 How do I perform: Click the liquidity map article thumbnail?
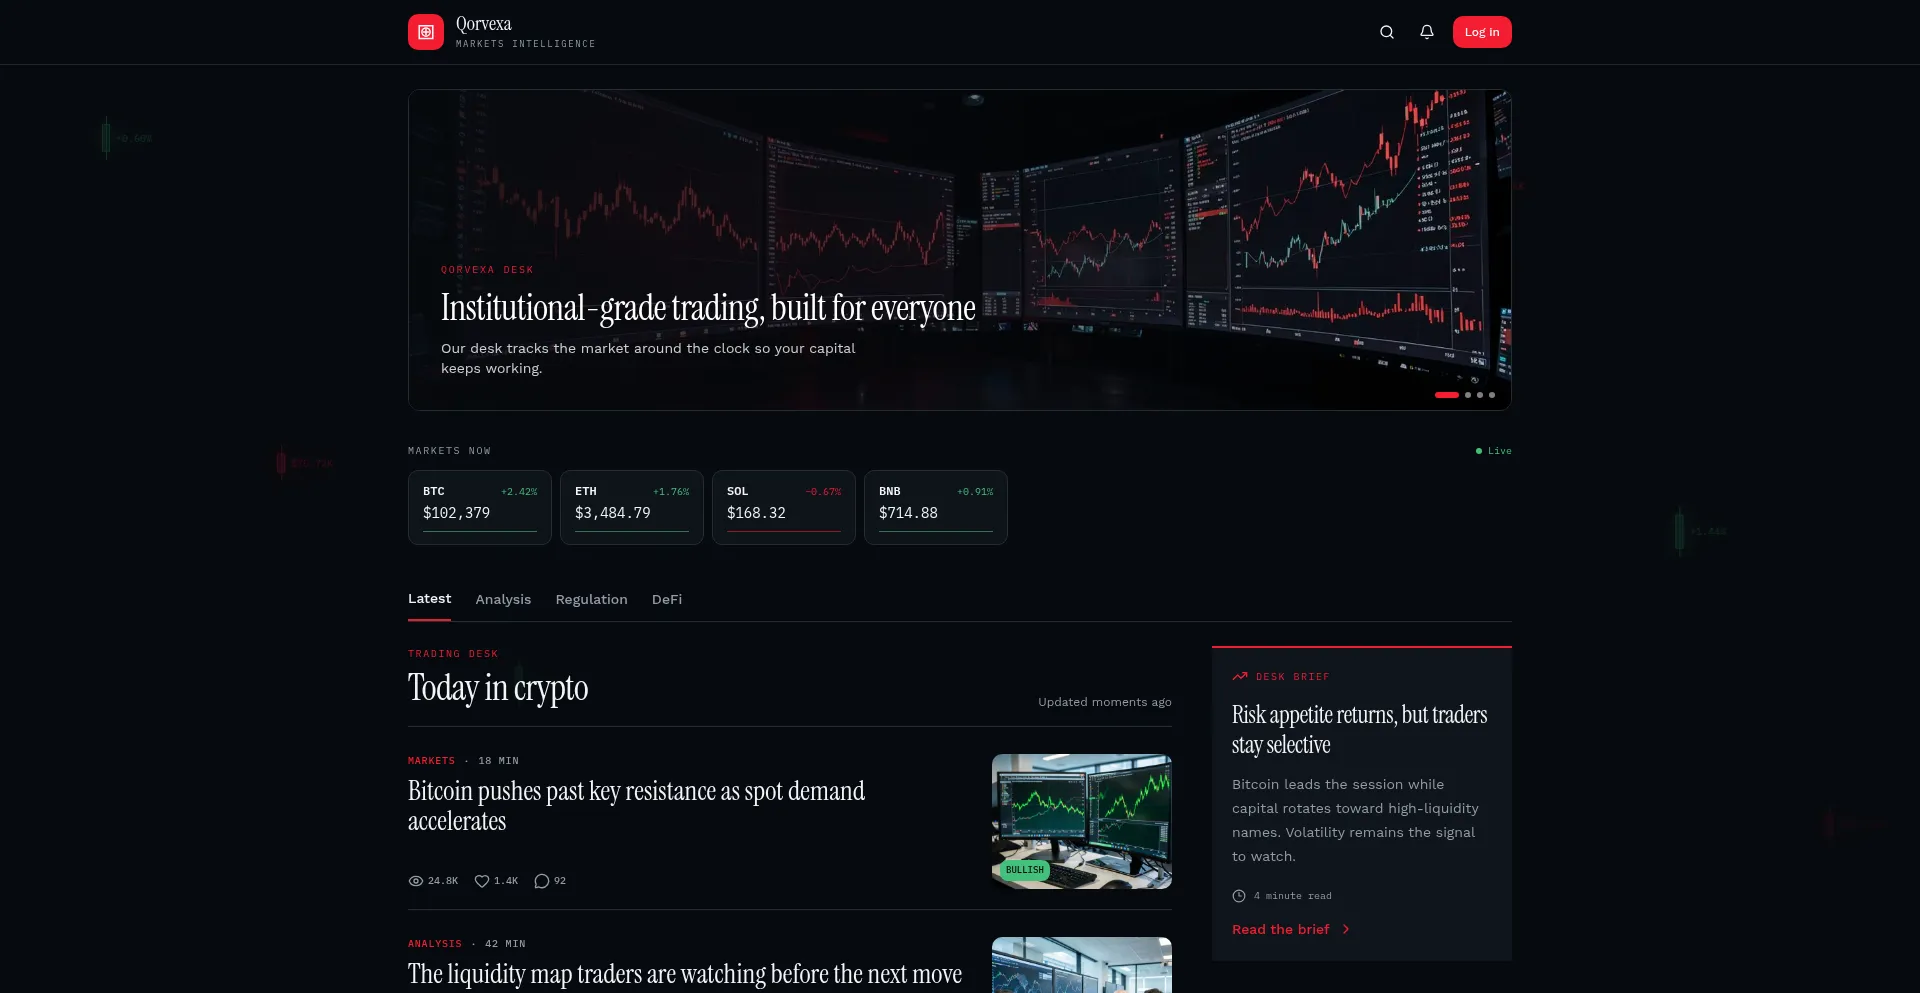click(x=1082, y=965)
